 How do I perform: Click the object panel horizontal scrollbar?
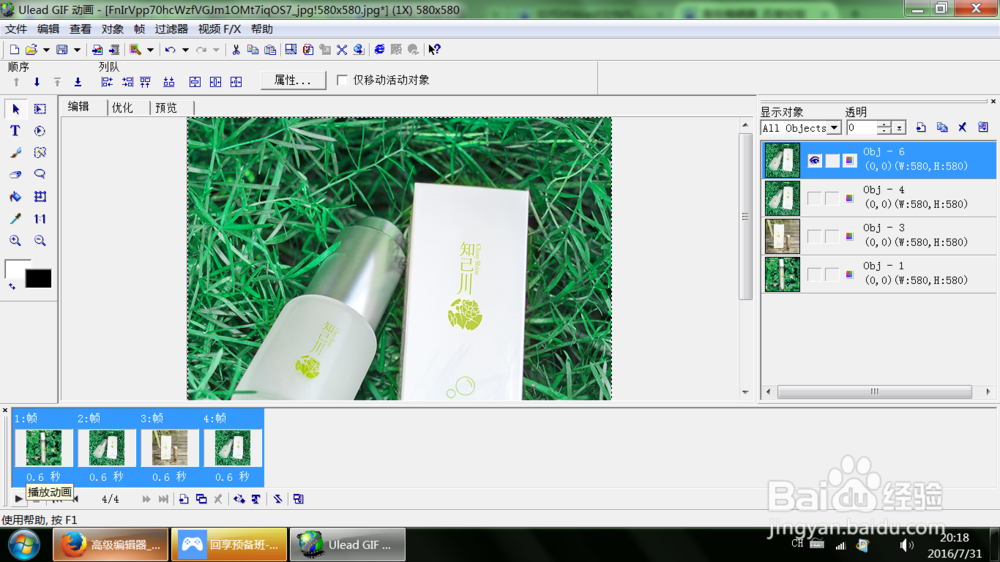[x=874, y=392]
